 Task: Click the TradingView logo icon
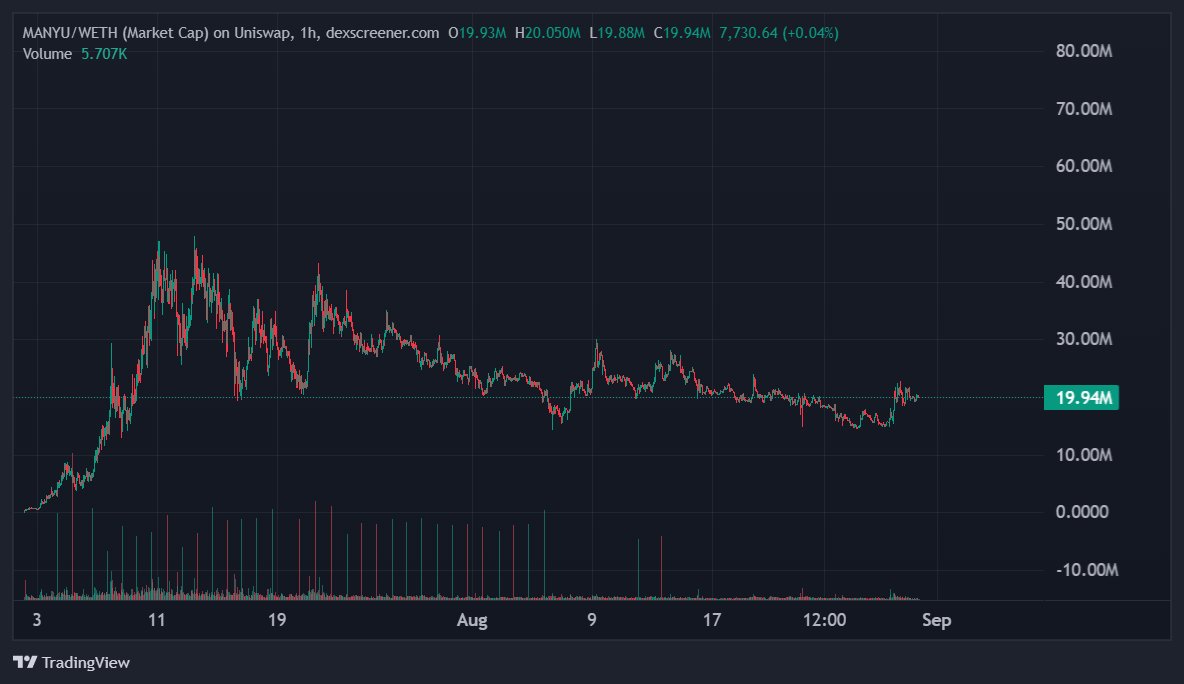click(24, 662)
